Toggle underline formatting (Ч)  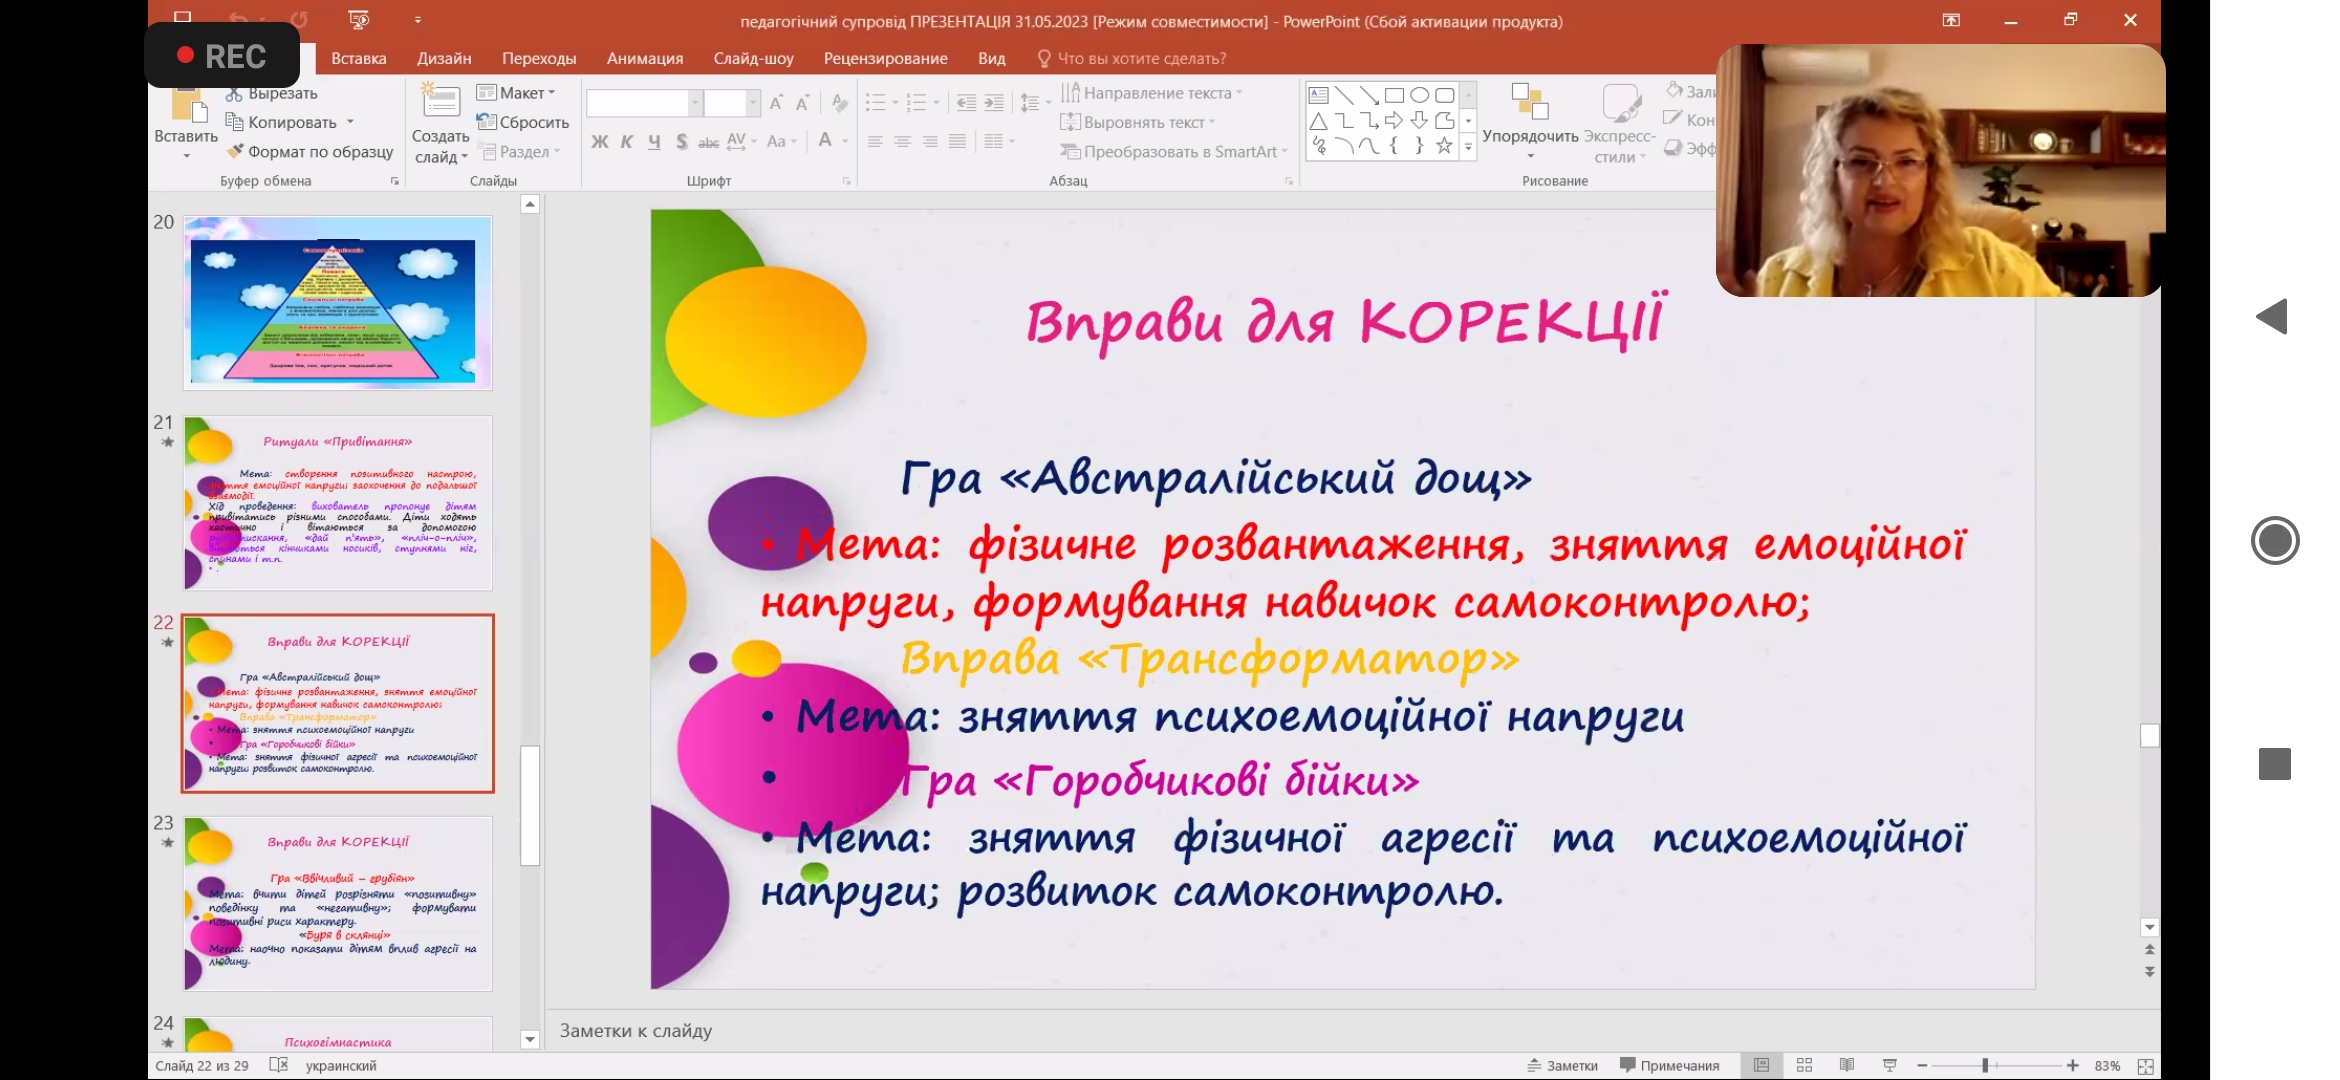click(x=654, y=142)
